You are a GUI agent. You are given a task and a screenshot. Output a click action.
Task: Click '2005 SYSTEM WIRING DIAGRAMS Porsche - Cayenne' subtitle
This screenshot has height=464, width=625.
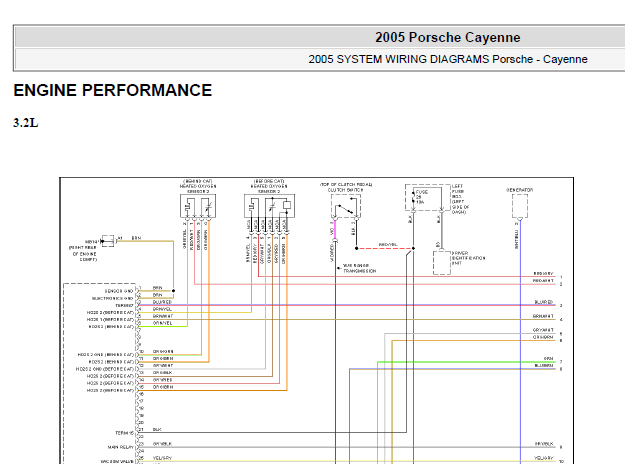coord(448,59)
